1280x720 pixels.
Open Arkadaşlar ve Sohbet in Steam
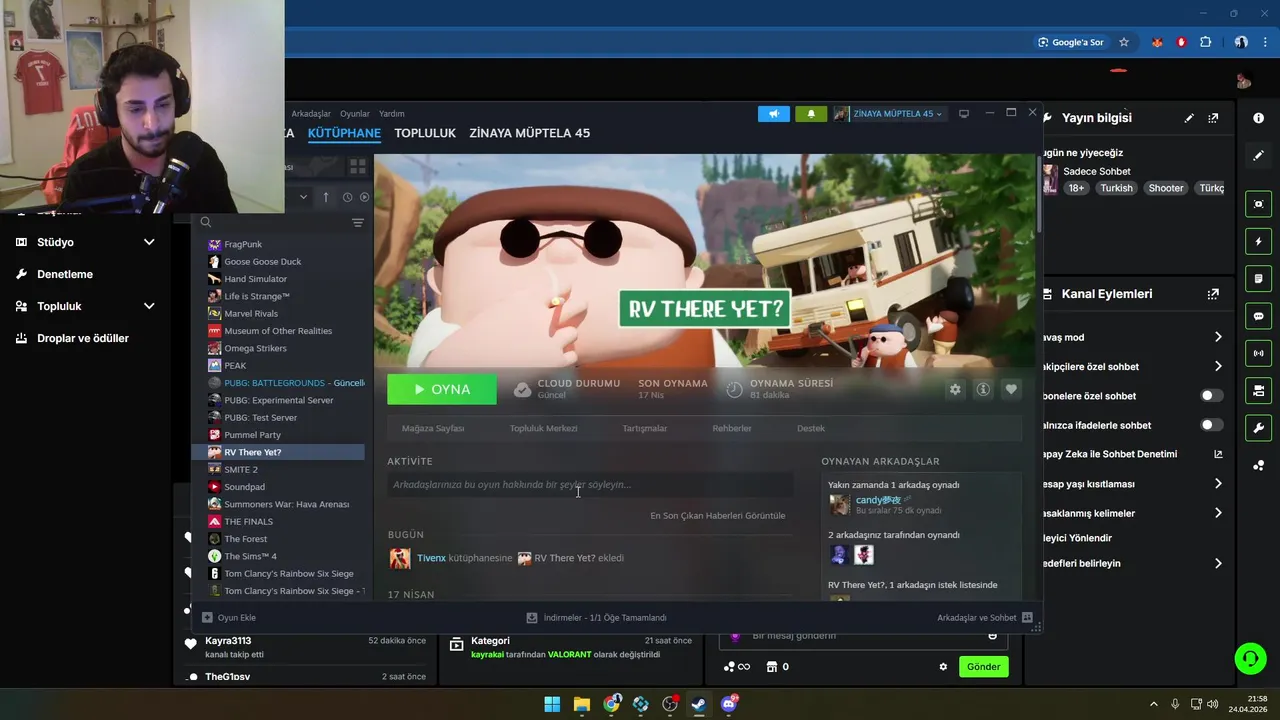tap(984, 618)
